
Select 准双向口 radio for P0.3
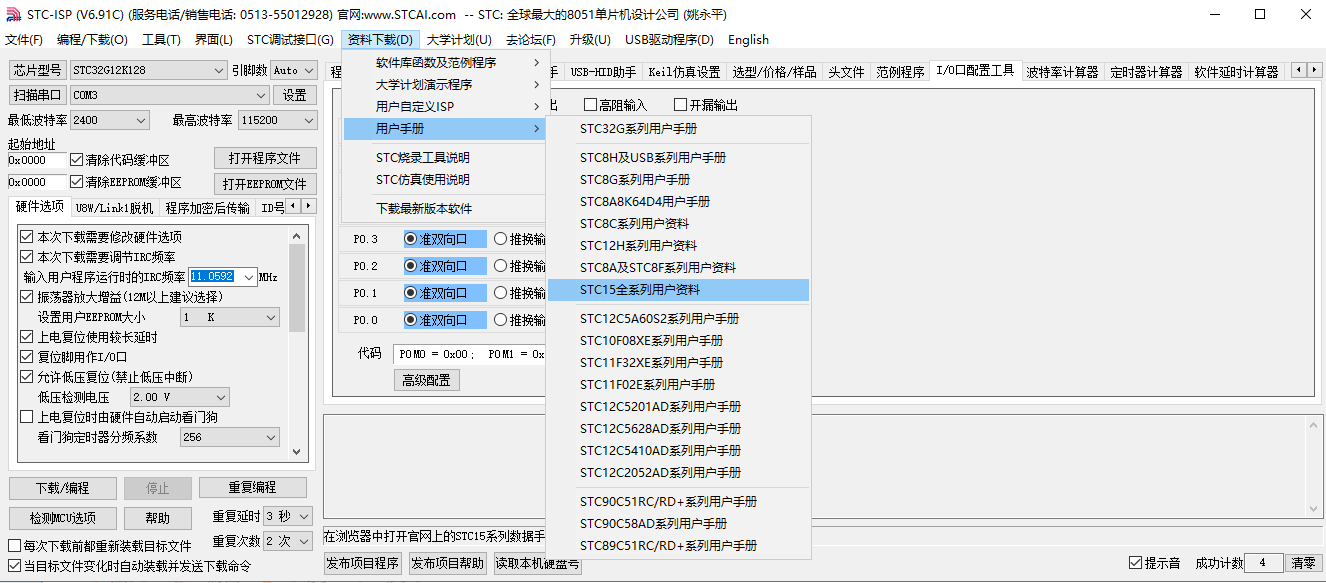tap(410, 239)
